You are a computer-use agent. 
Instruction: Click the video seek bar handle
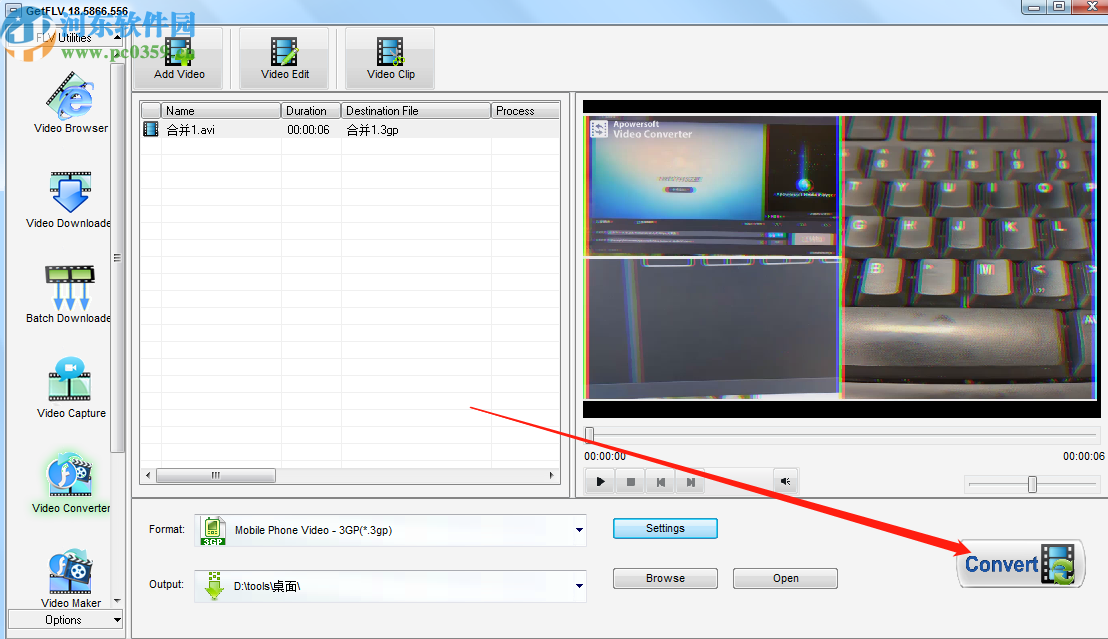589,434
